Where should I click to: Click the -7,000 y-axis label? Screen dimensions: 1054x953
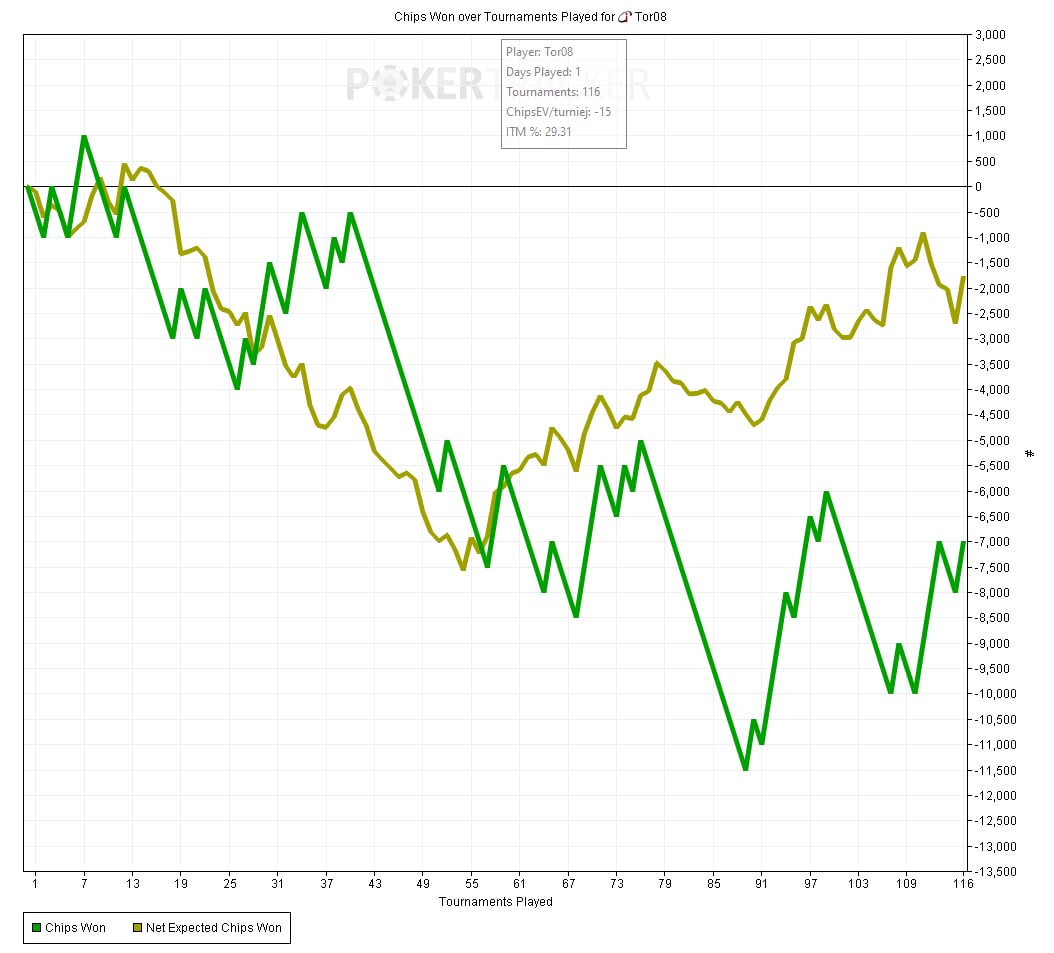pyautogui.click(x=993, y=542)
